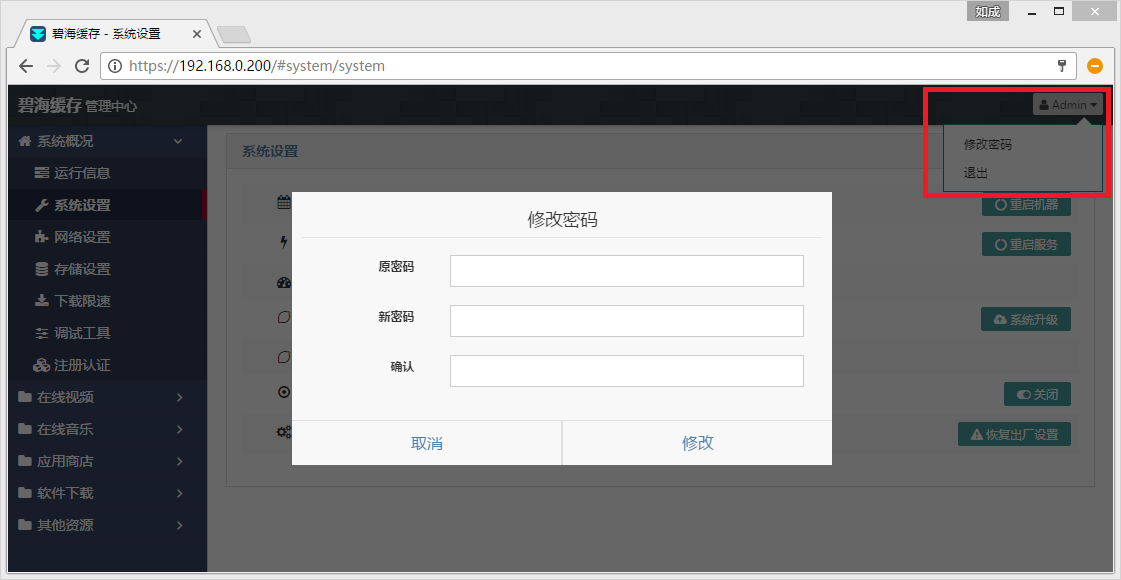The image size is (1121, 580).
Task: Toggle the 关闭 switch button
Action: click(1037, 394)
